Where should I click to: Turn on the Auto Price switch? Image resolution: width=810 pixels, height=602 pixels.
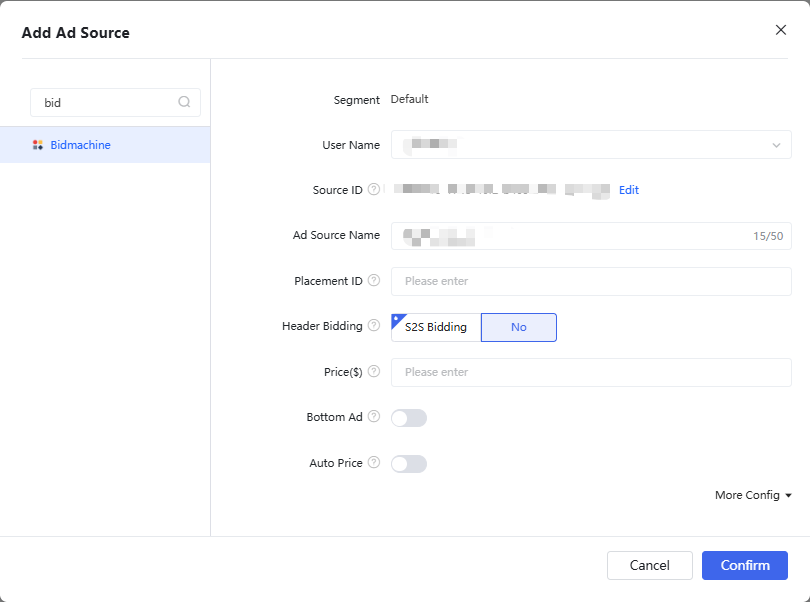tap(409, 464)
